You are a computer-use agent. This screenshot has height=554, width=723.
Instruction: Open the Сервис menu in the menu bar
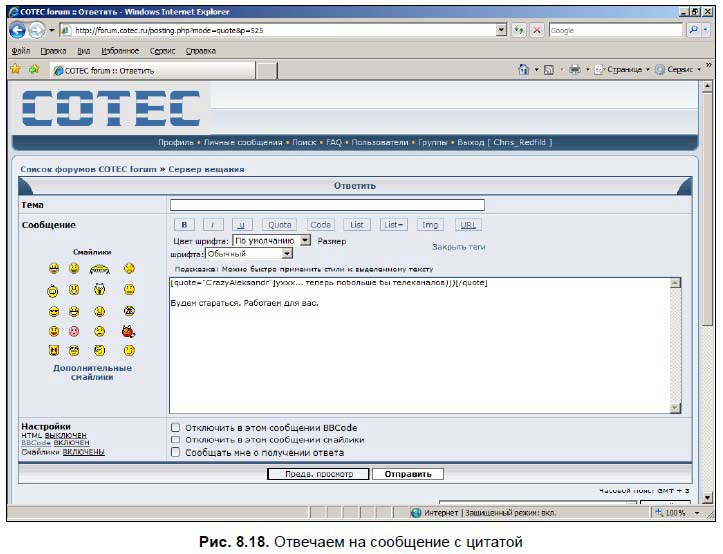(x=162, y=51)
